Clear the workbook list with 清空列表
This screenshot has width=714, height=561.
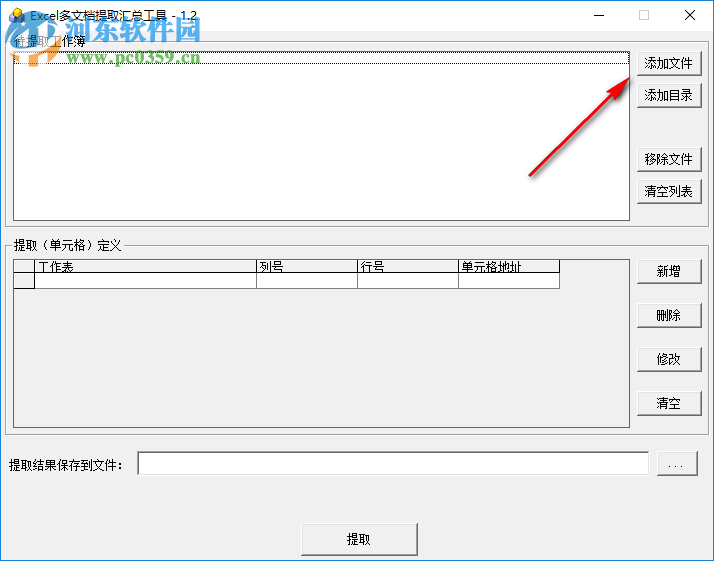pyautogui.click(x=668, y=191)
